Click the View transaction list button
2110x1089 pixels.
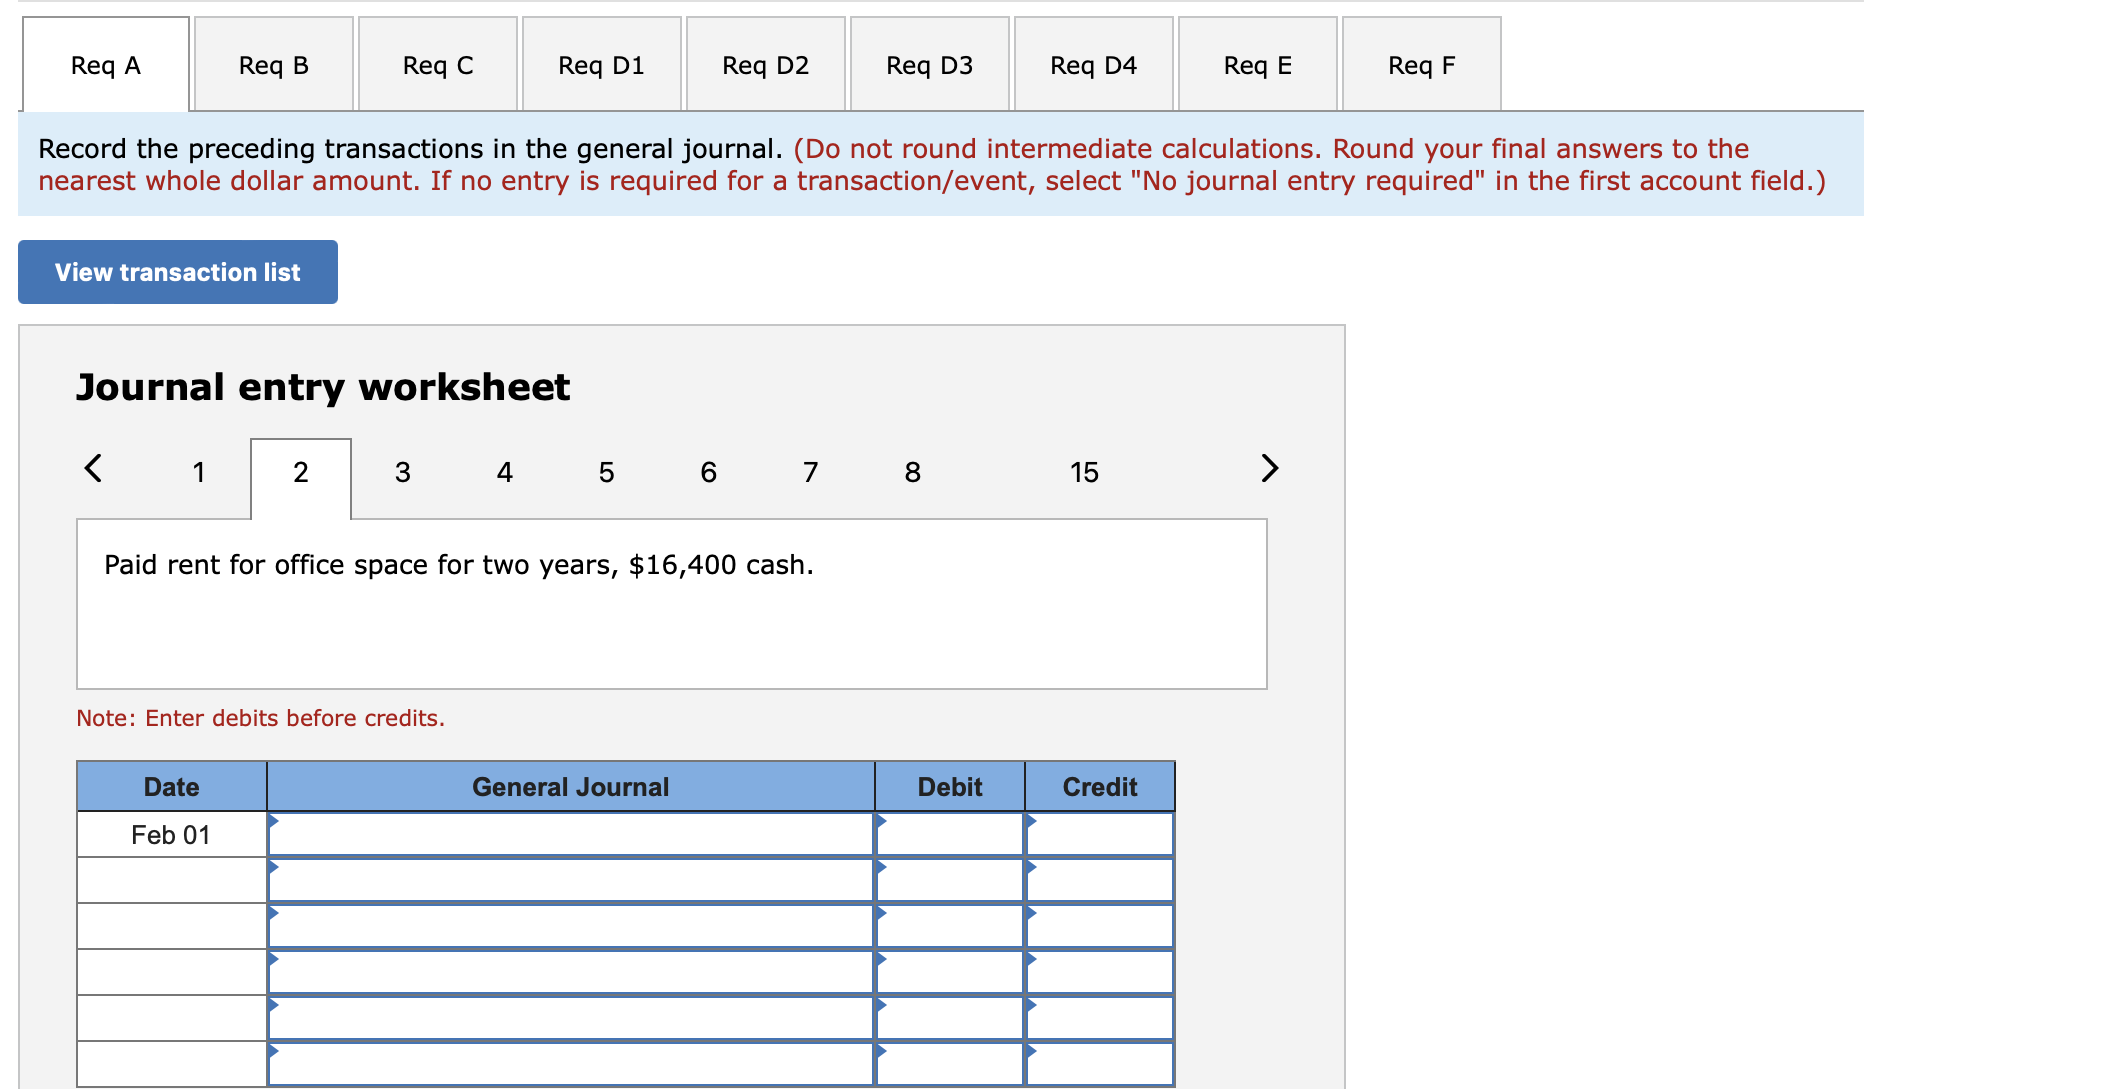[x=178, y=272]
